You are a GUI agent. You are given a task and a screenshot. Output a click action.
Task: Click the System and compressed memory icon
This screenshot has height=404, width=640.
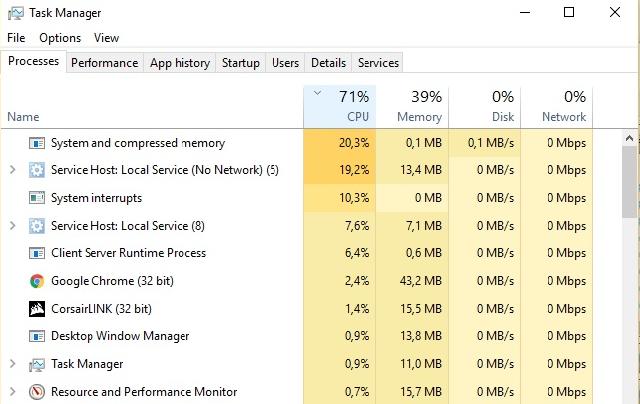tap(37, 143)
